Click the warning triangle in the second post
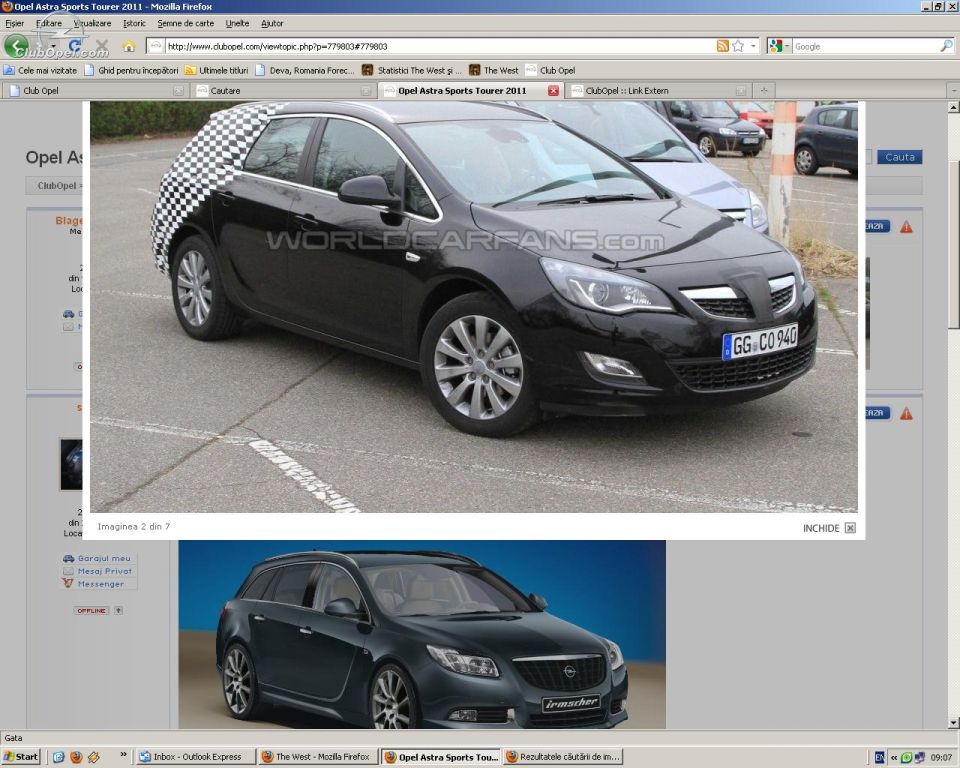The width and height of the screenshot is (960, 768). click(906, 414)
